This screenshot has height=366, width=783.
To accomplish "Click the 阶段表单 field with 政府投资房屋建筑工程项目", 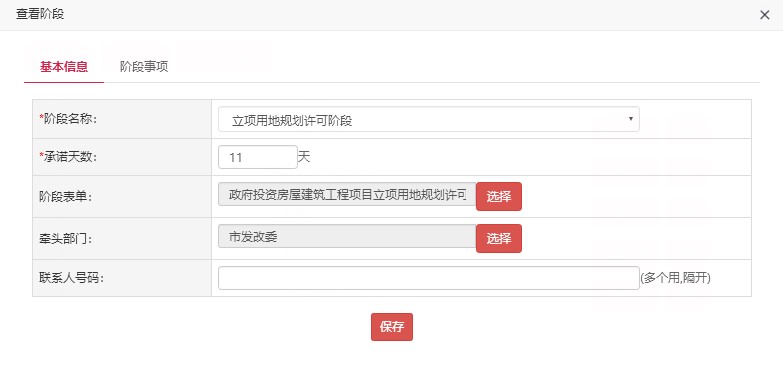I will tap(347, 194).
